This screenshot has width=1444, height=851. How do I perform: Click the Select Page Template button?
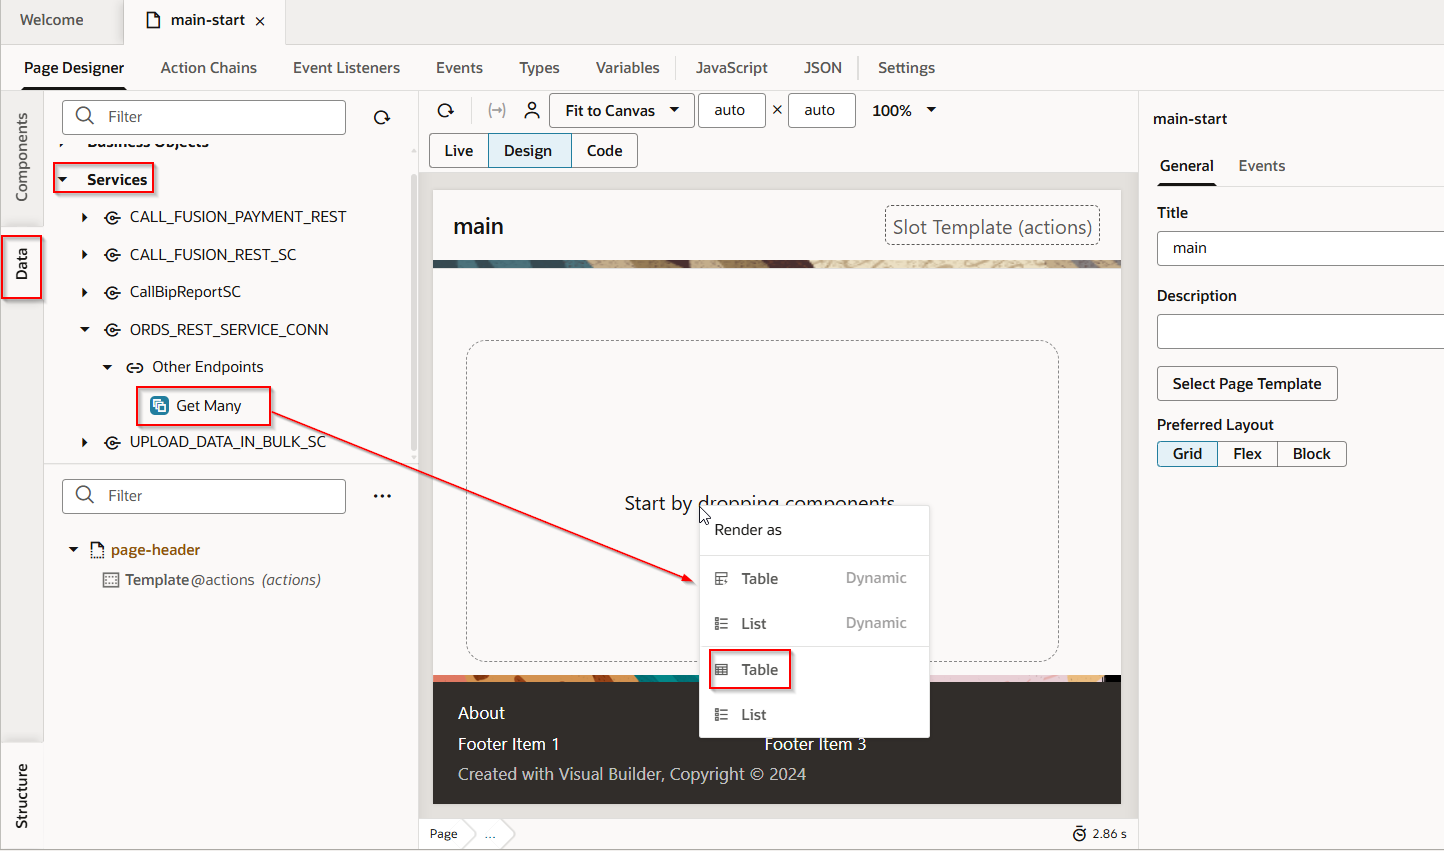coord(1246,384)
